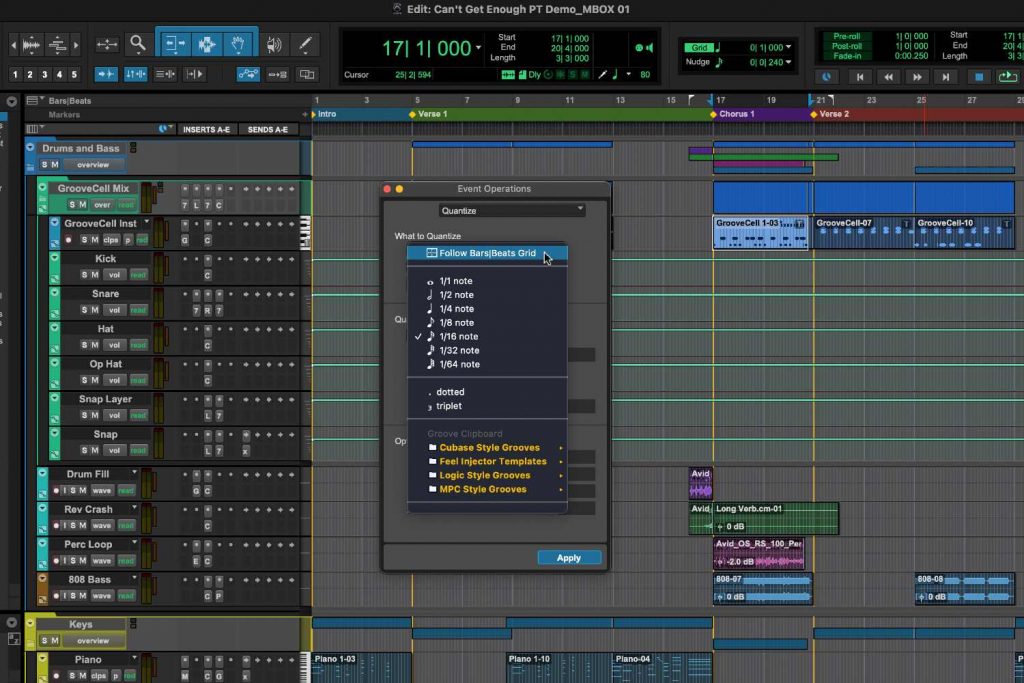Image resolution: width=1024 pixels, height=683 pixels.
Task: Open GrooveCell Inst track clips view selector
Action: click(111, 240)
